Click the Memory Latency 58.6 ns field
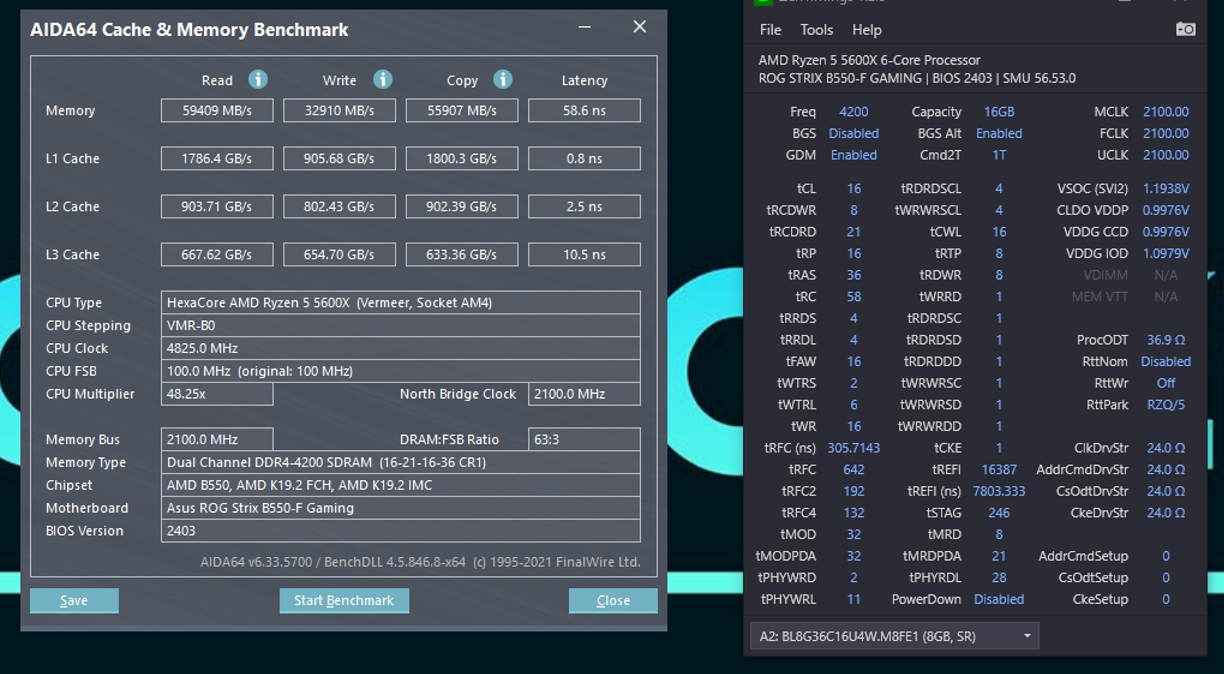The image size is (1224, 674). [x=584, y=111]
